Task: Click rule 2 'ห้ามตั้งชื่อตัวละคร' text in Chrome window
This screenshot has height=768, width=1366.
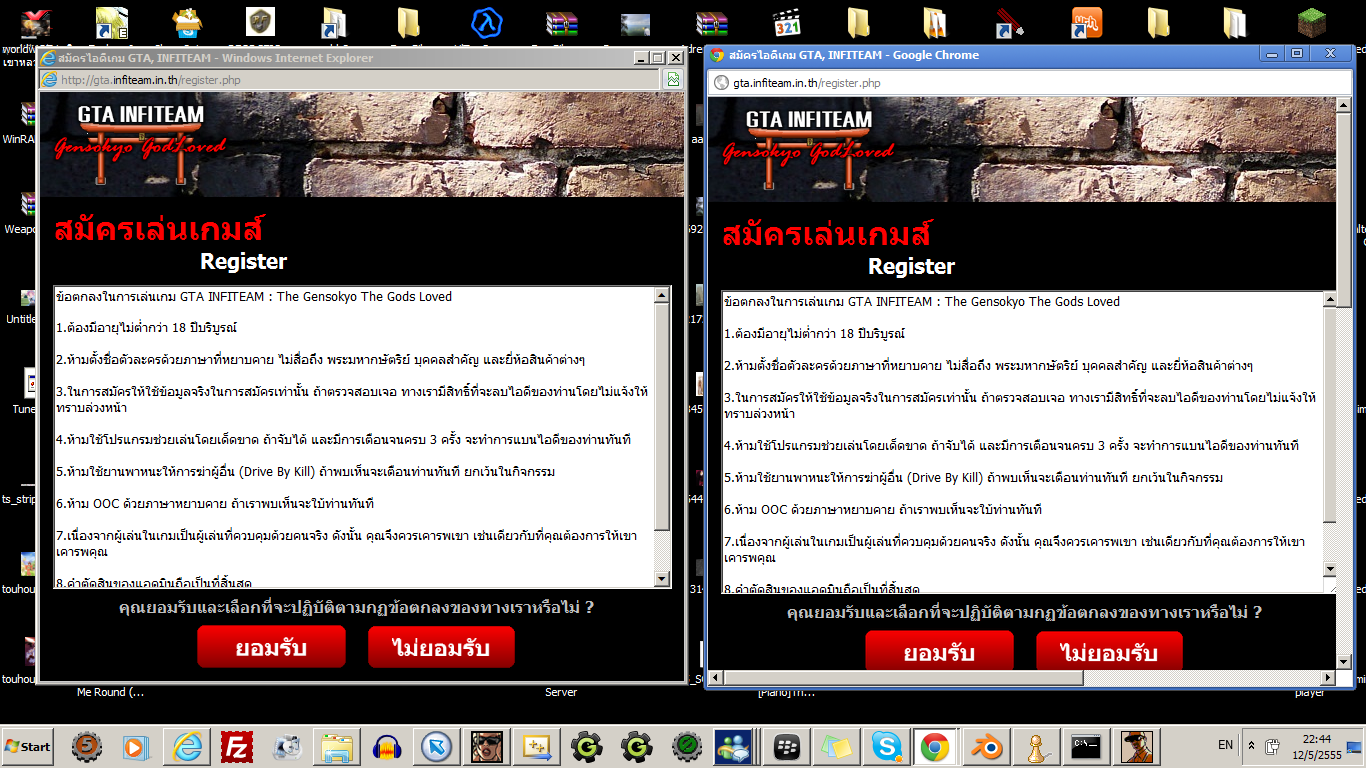Action: pos(988,365)
